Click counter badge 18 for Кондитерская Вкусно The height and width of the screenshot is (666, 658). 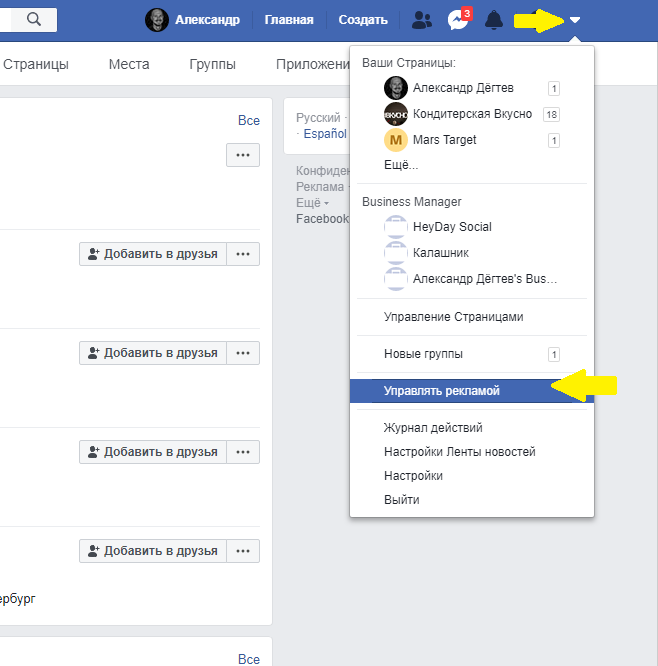[x=551, y=114]
